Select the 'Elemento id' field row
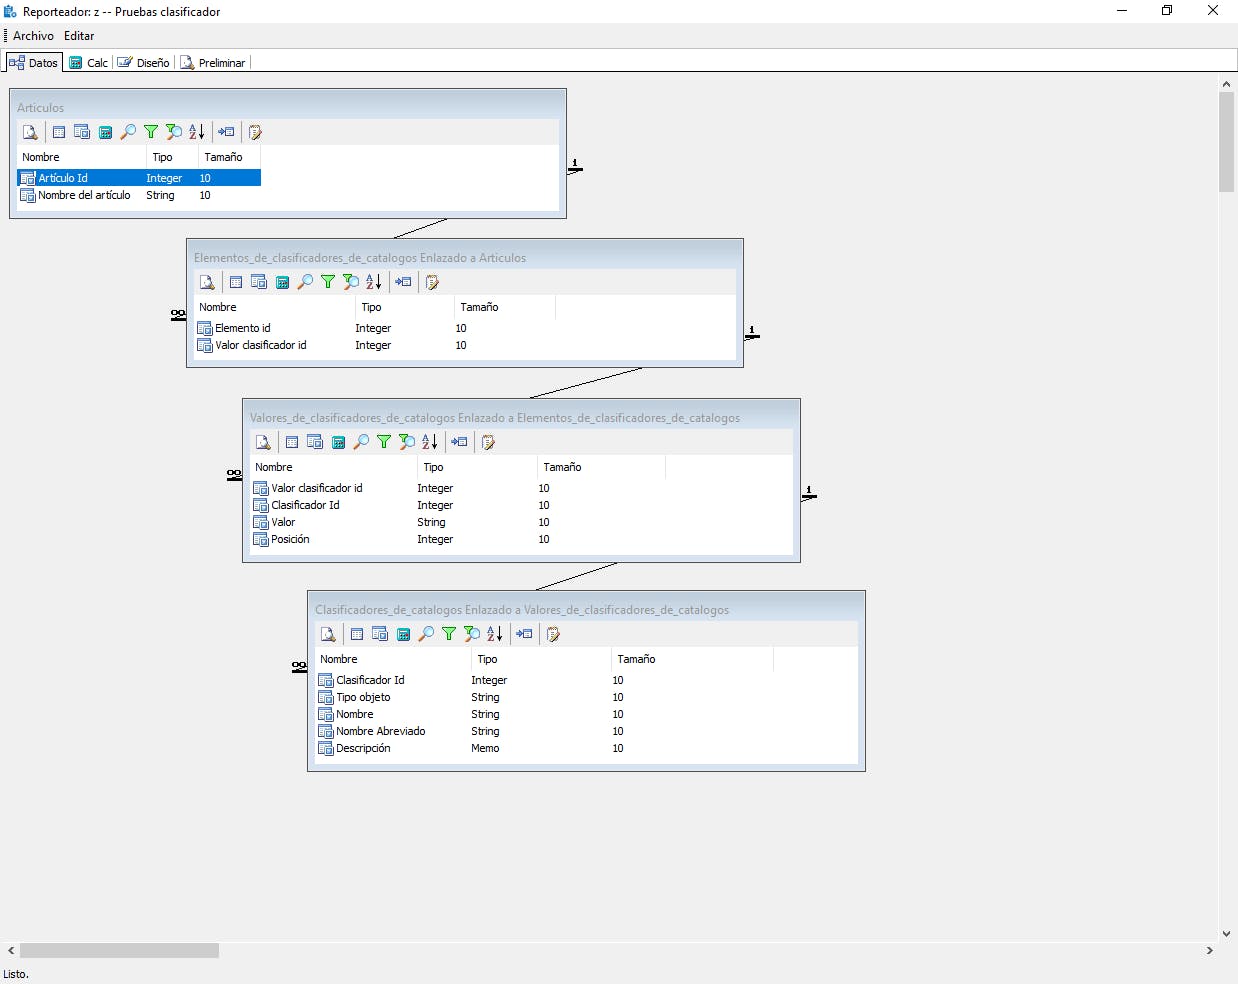The image size is (1238, 984). pos(374,328)
